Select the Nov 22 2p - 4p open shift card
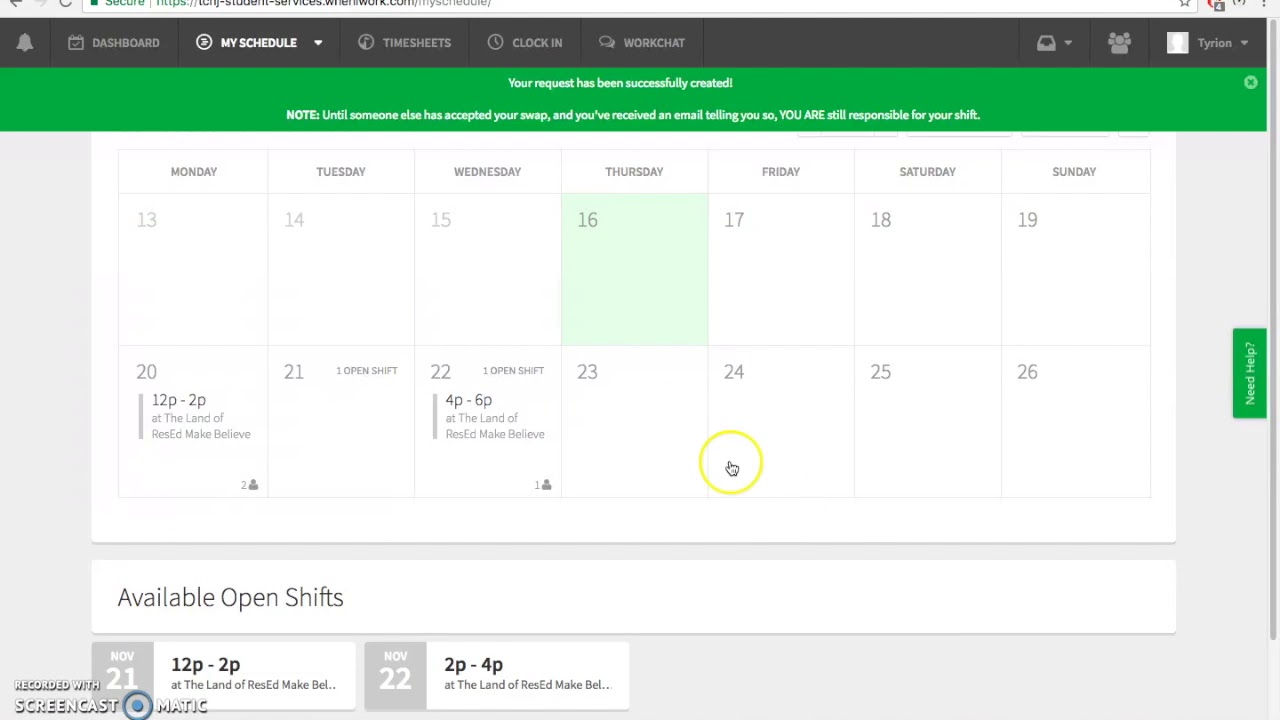 coord(497,674)
